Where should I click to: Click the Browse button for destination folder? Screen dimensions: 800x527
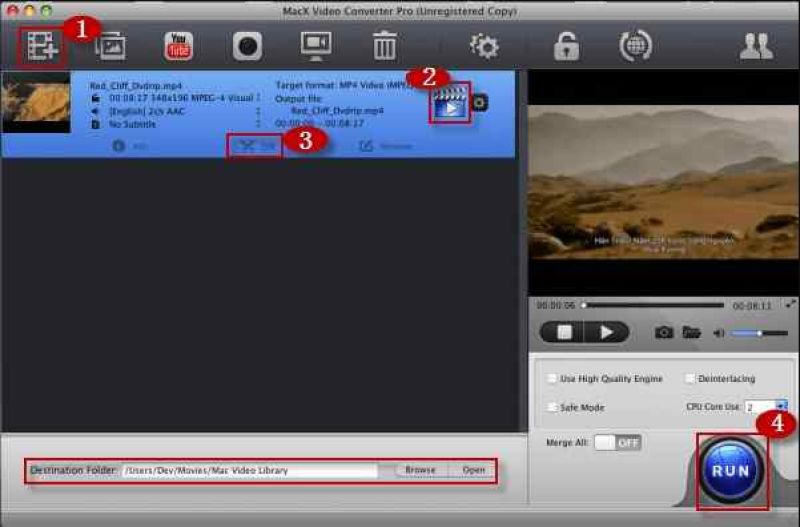click(420, 470)
